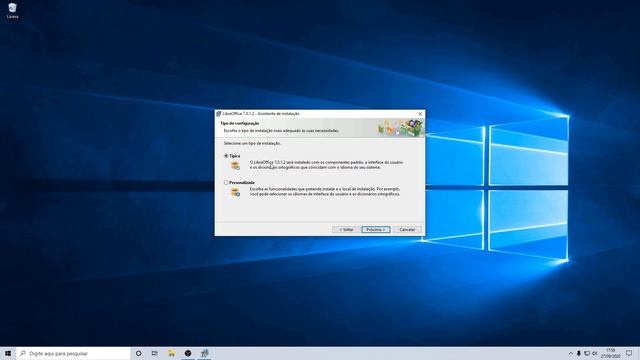Click the microphone tray icon
Screen dimensions: 640x360
coord(578,353)
